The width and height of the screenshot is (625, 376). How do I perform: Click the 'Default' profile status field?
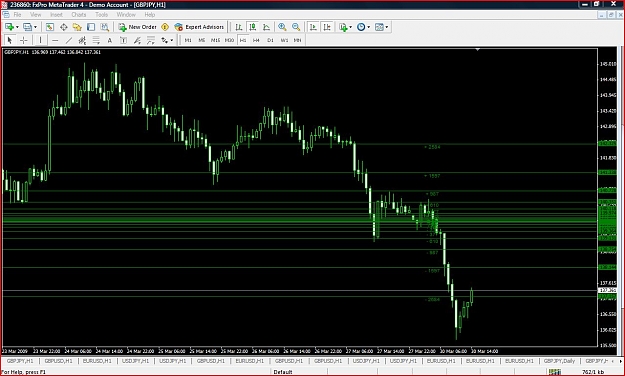[x=283, y=372]
